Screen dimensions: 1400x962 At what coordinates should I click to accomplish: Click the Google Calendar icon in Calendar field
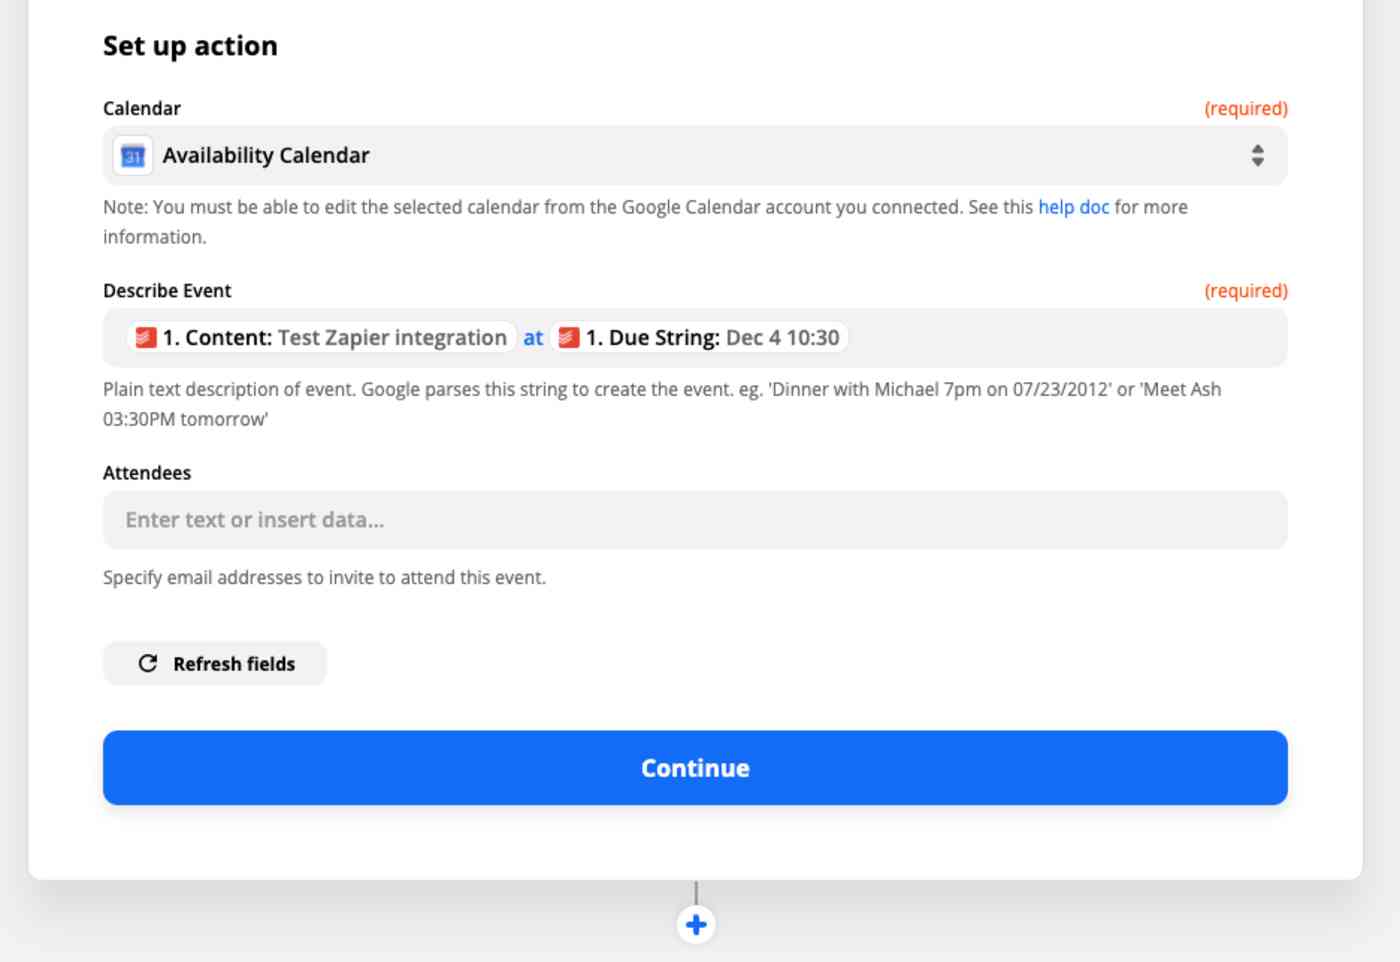click(x=133, y=156)
